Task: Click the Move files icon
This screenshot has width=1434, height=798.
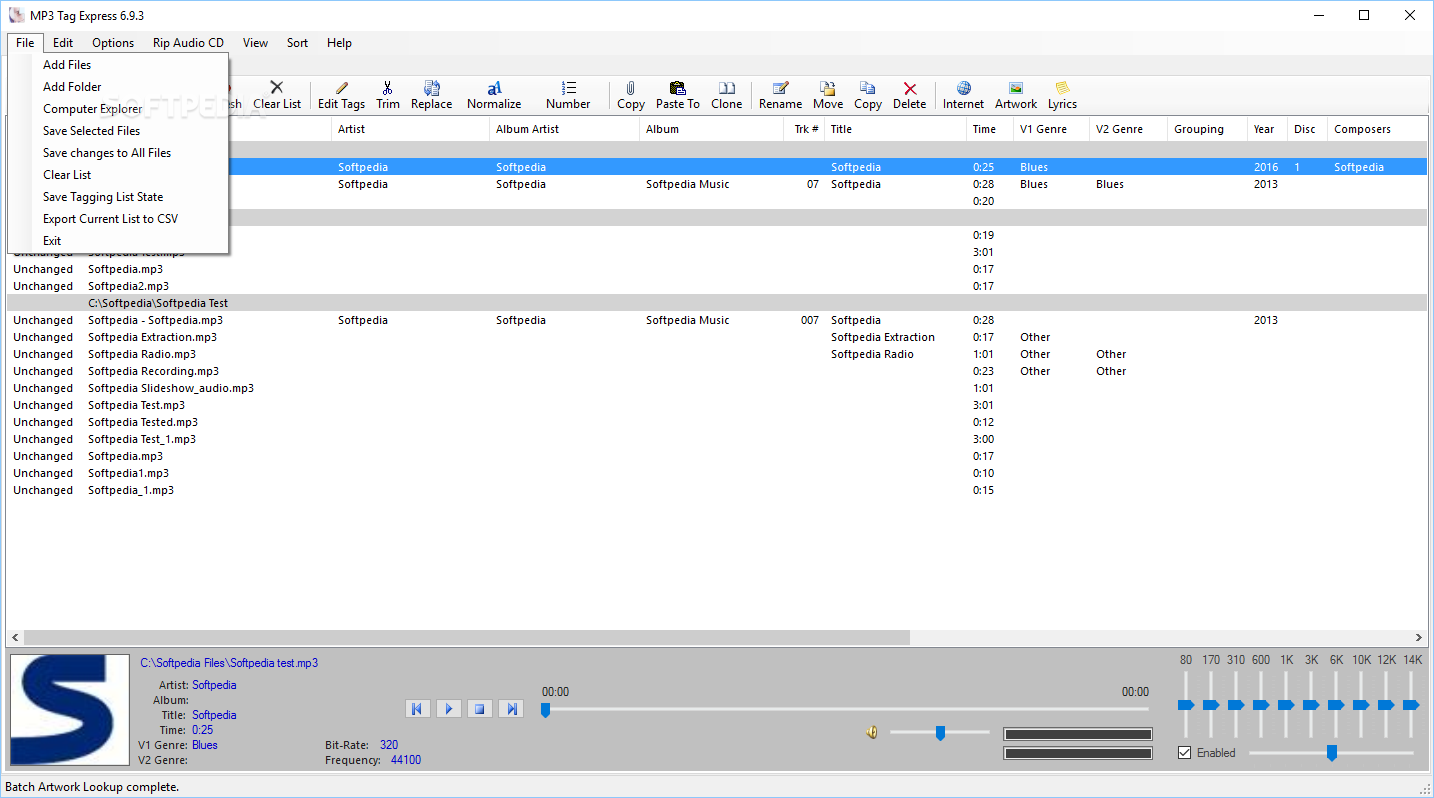Action: click(x=828, y=95)
